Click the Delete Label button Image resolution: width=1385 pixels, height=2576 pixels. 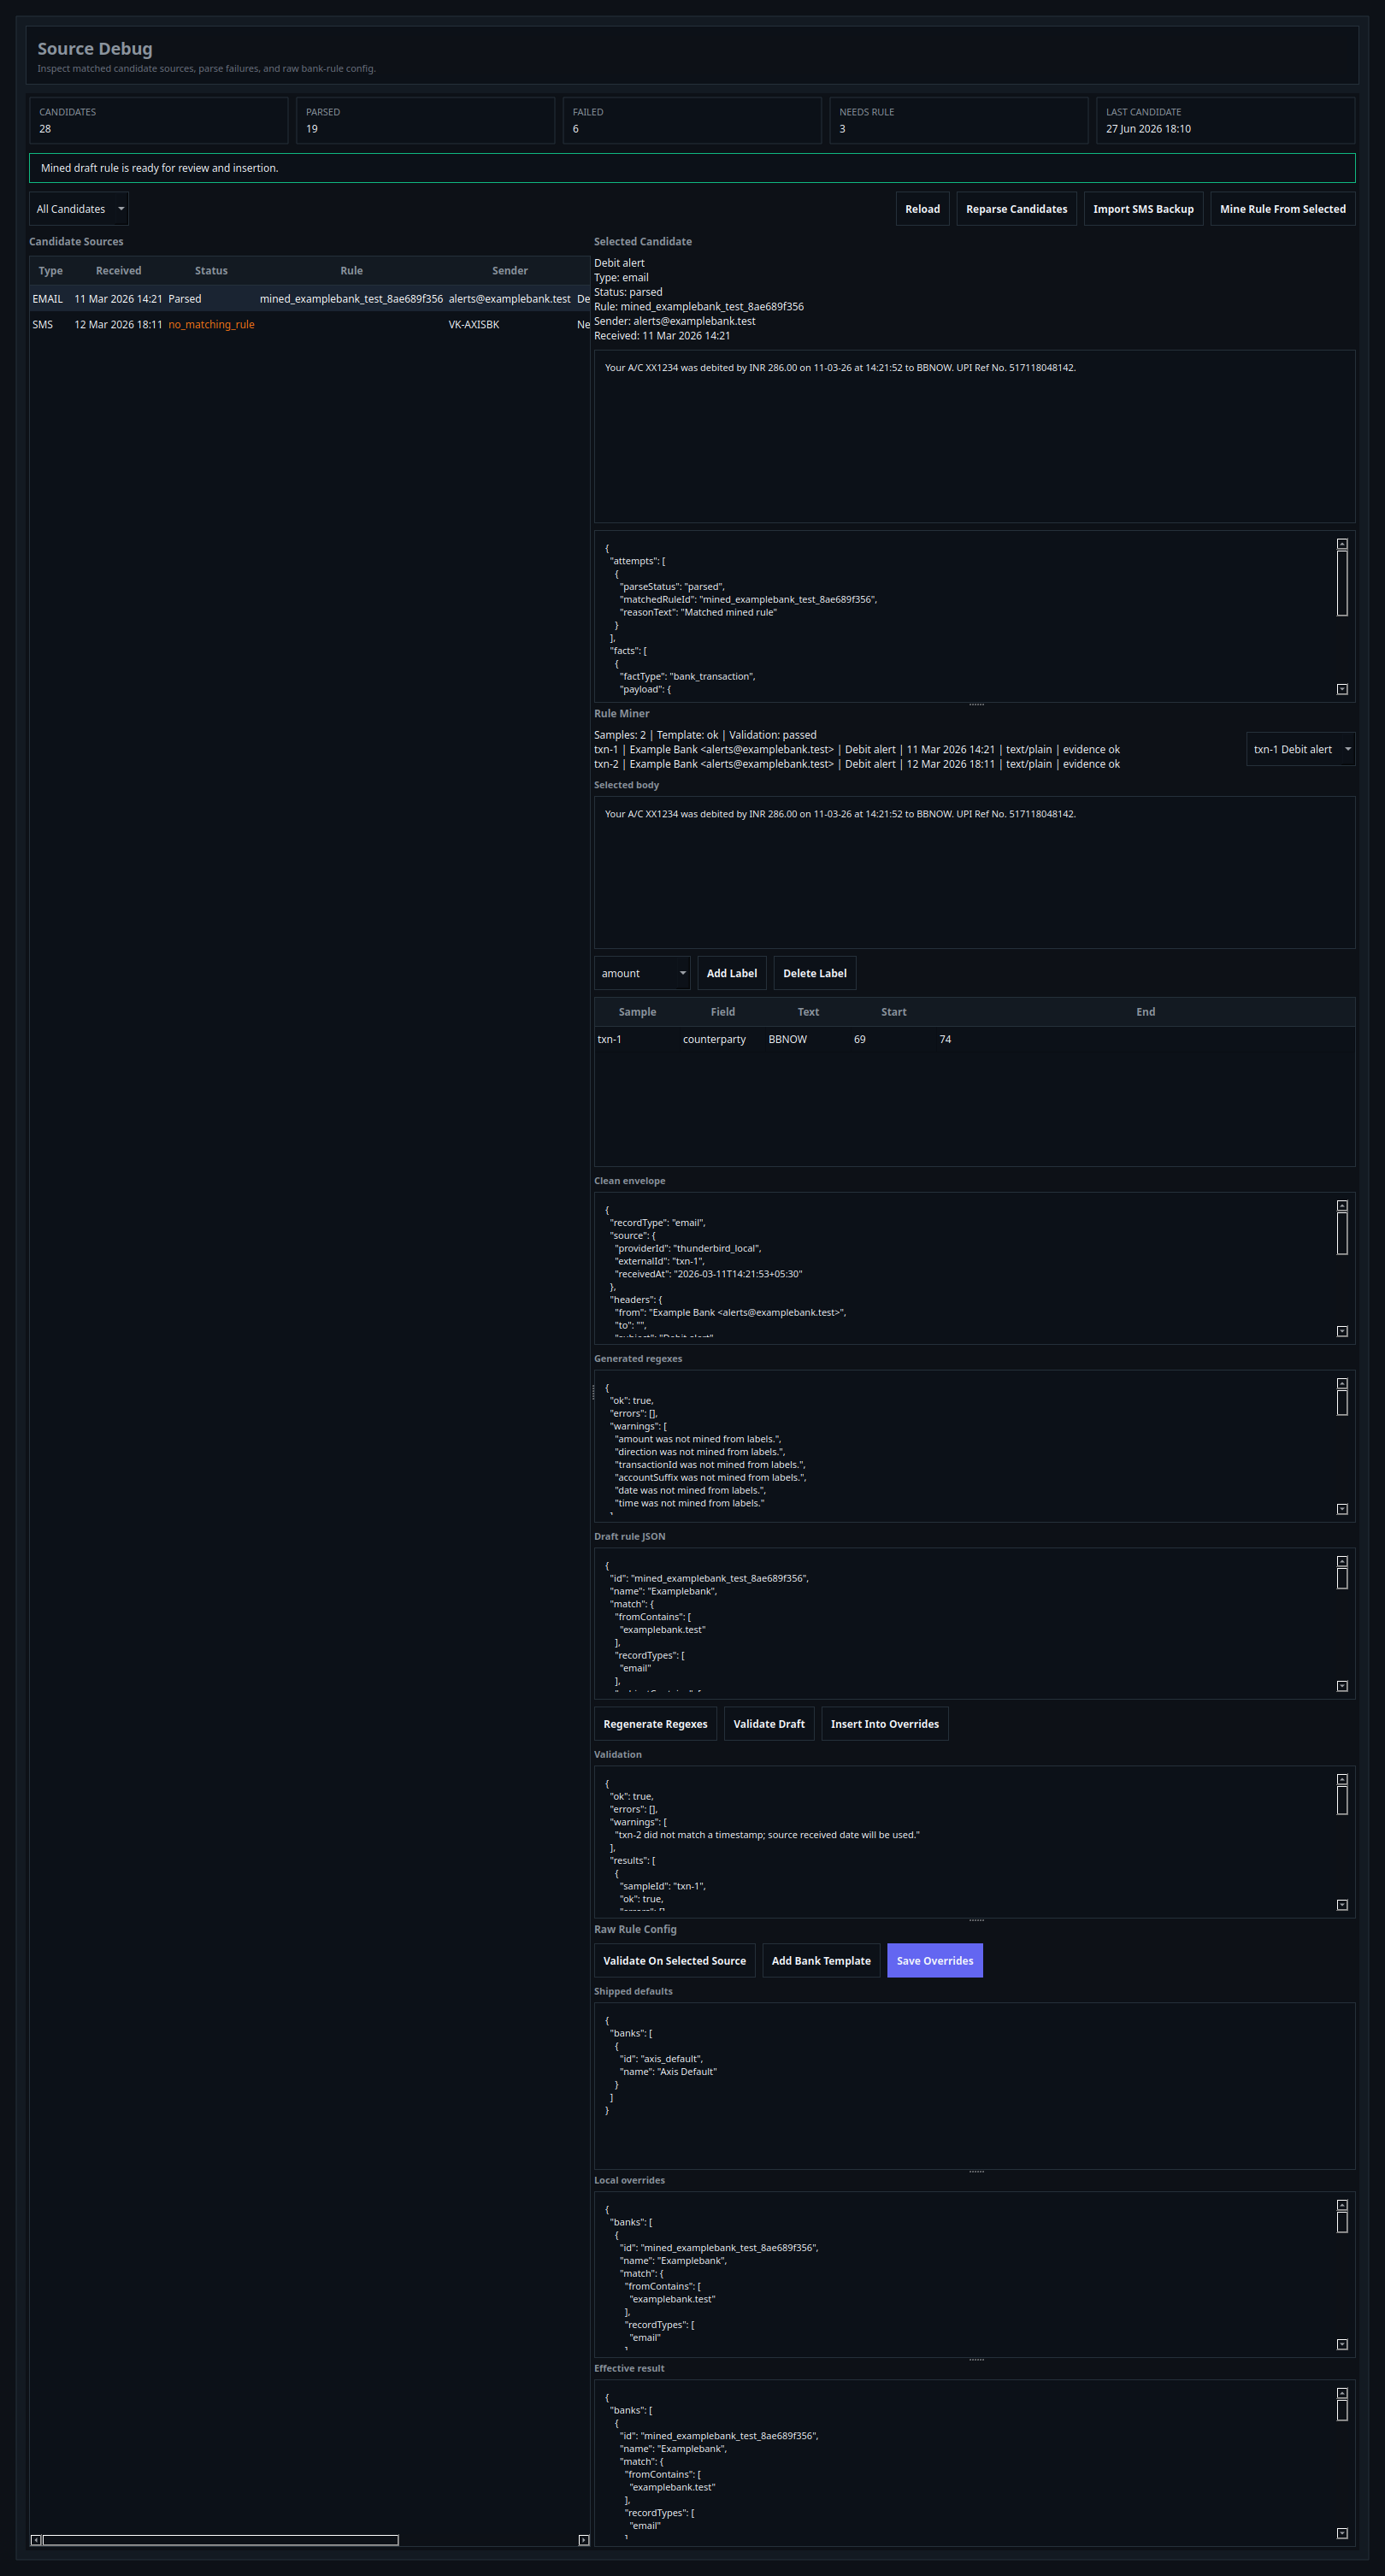814,973
